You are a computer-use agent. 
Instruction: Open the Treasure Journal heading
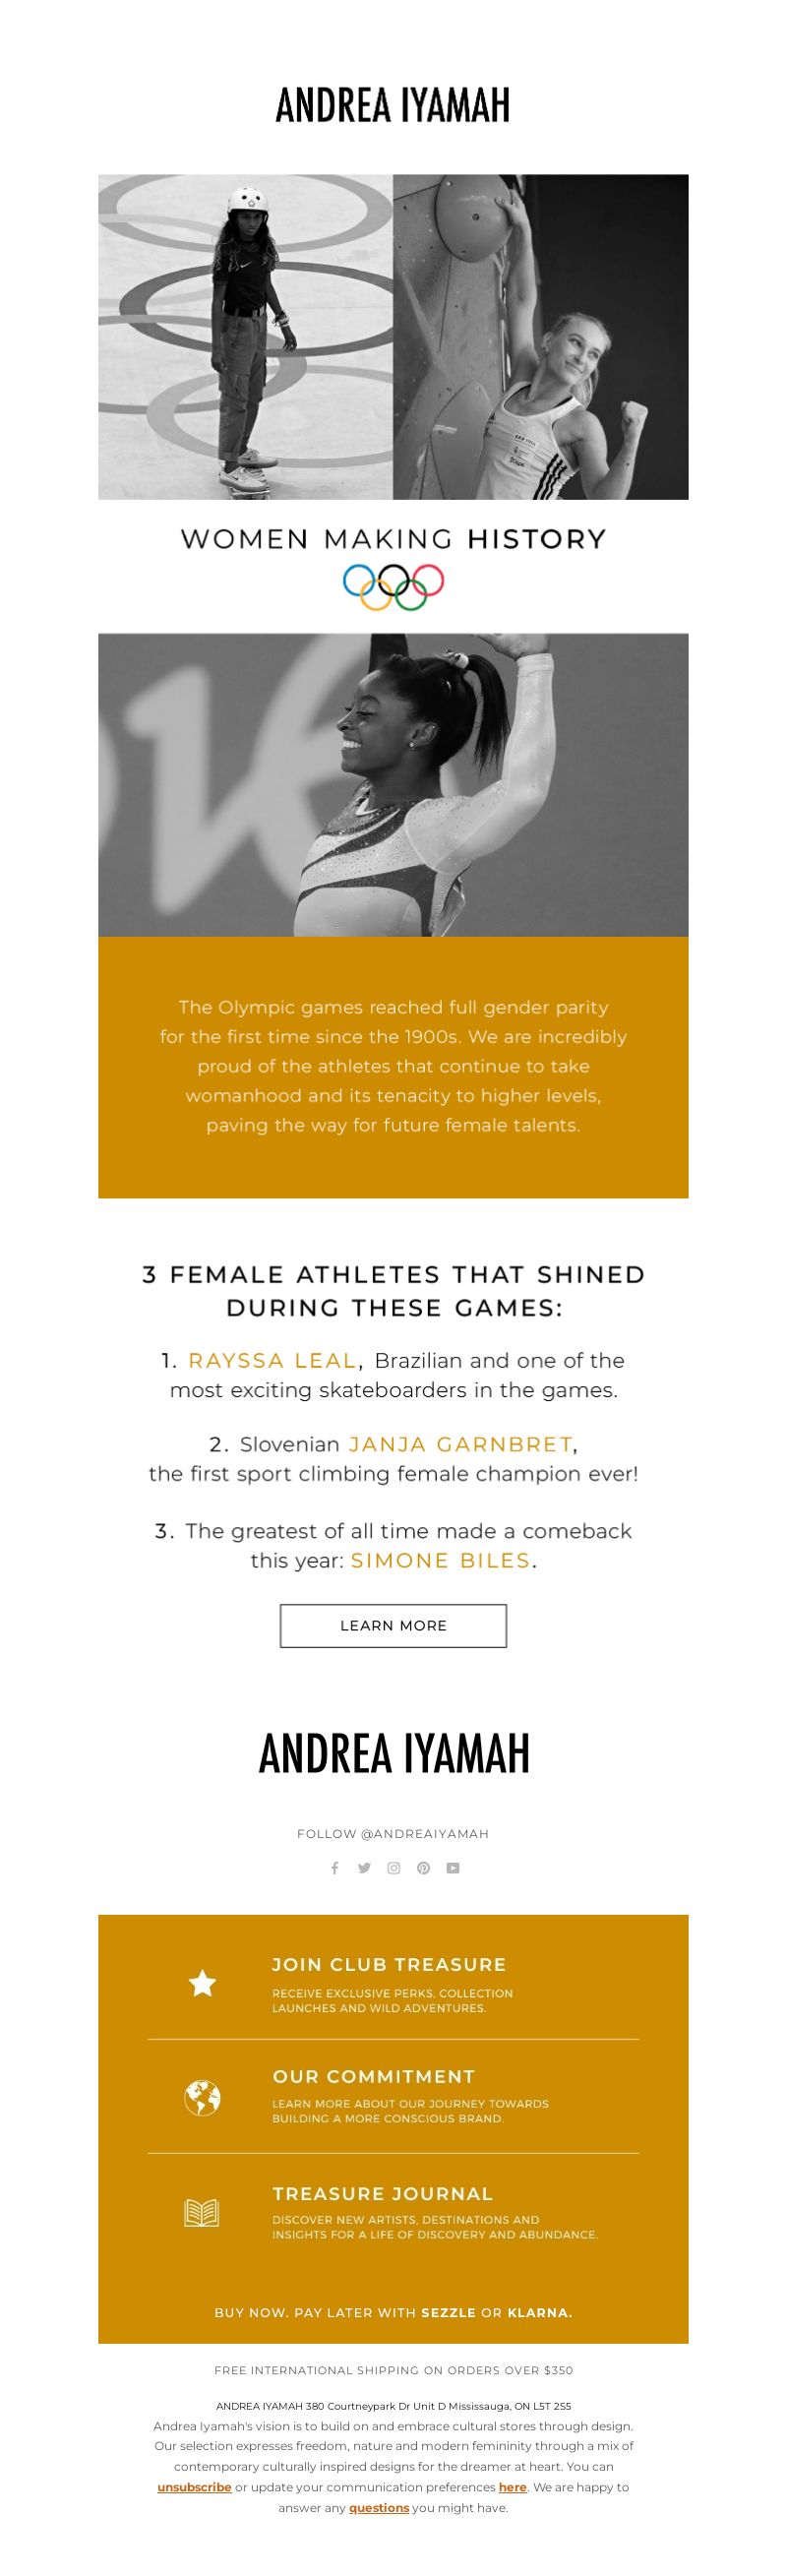(x=383, y=2193)
